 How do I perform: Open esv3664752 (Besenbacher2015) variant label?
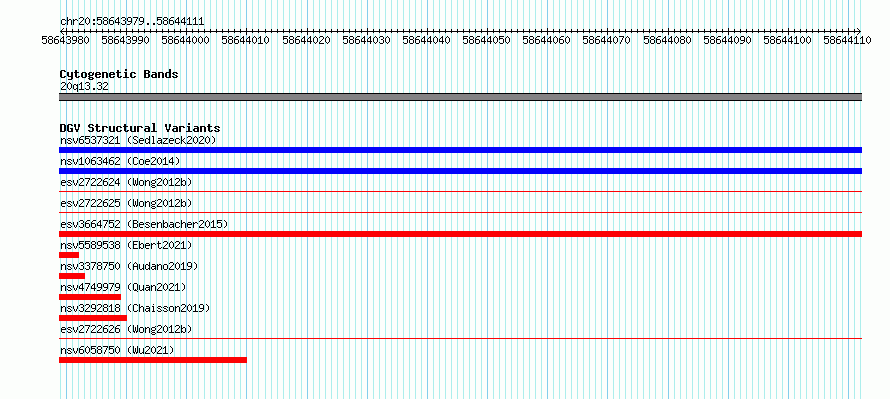pos(144,224)
